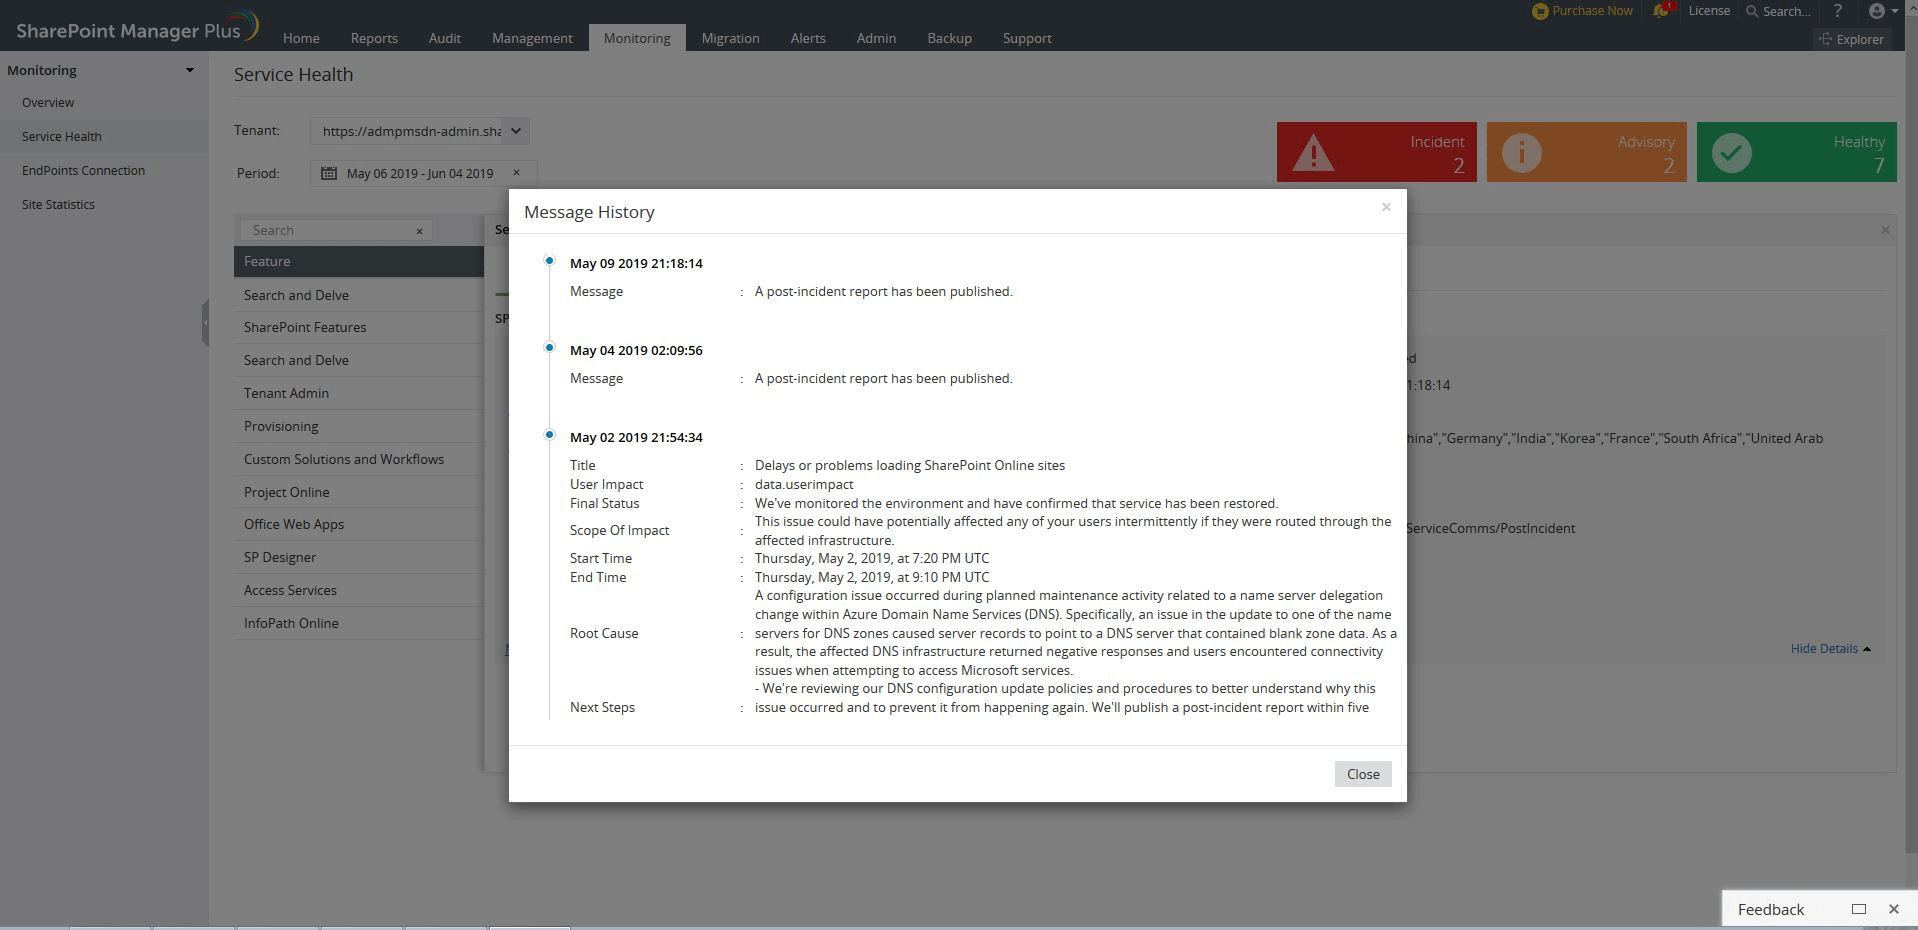
Task: Click the 'May 09 2019 21:18:14' timestamp
Action: click(x=636, y=264)
